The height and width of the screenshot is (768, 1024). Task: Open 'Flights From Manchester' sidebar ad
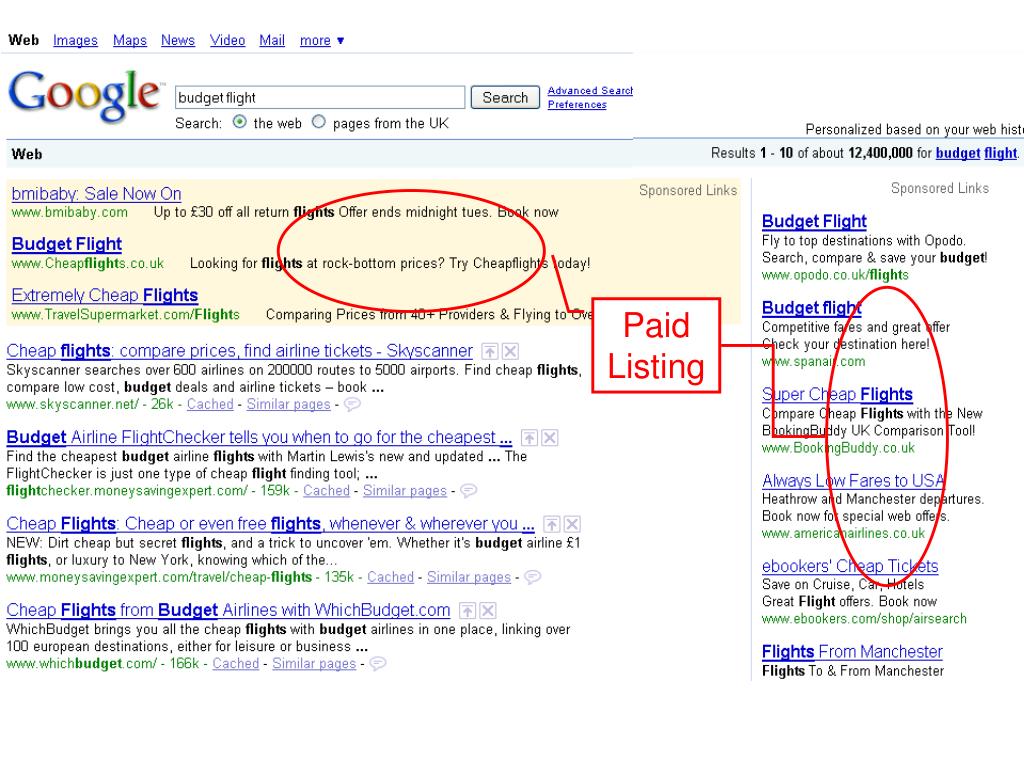(x=852, y=652)
